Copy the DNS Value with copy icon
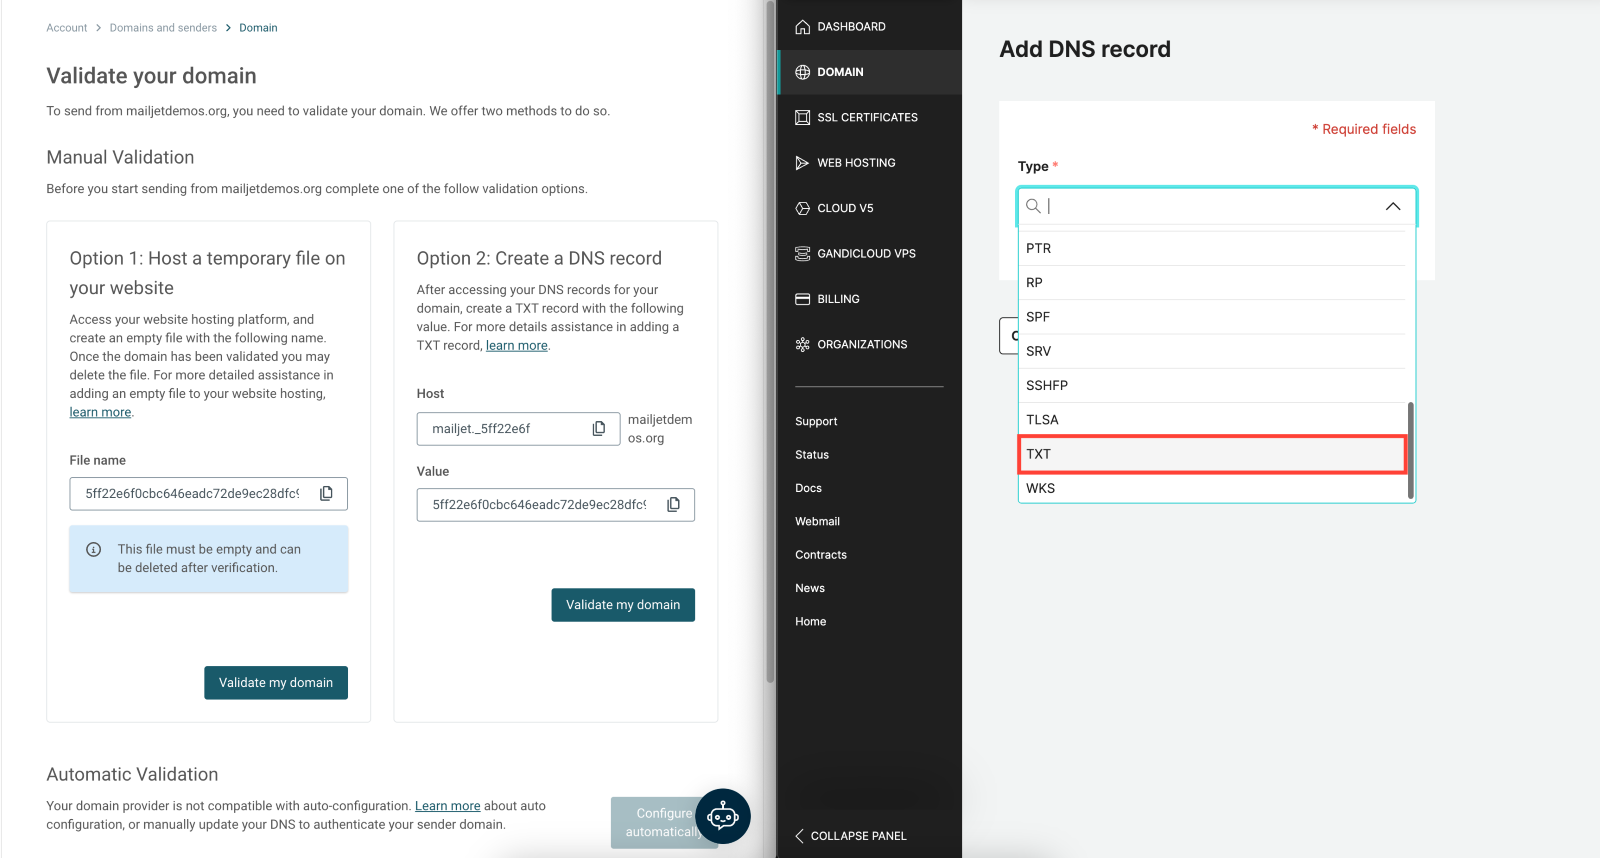 tap(674, 504)
